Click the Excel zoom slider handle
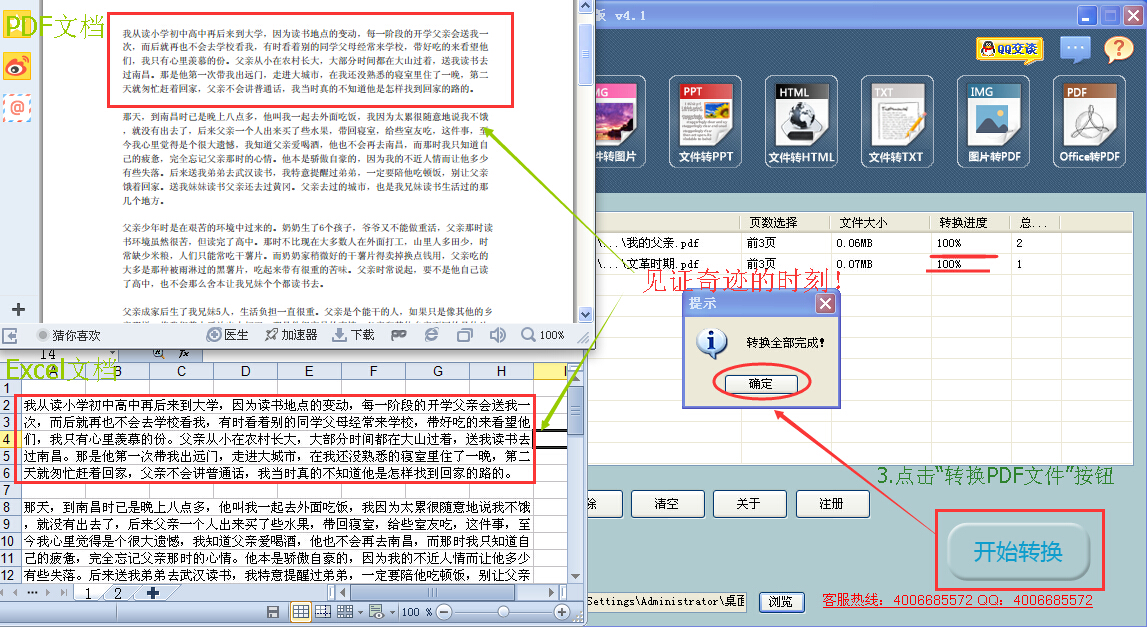The width and height of the screenshot is (1147, 627). [503, 612]
